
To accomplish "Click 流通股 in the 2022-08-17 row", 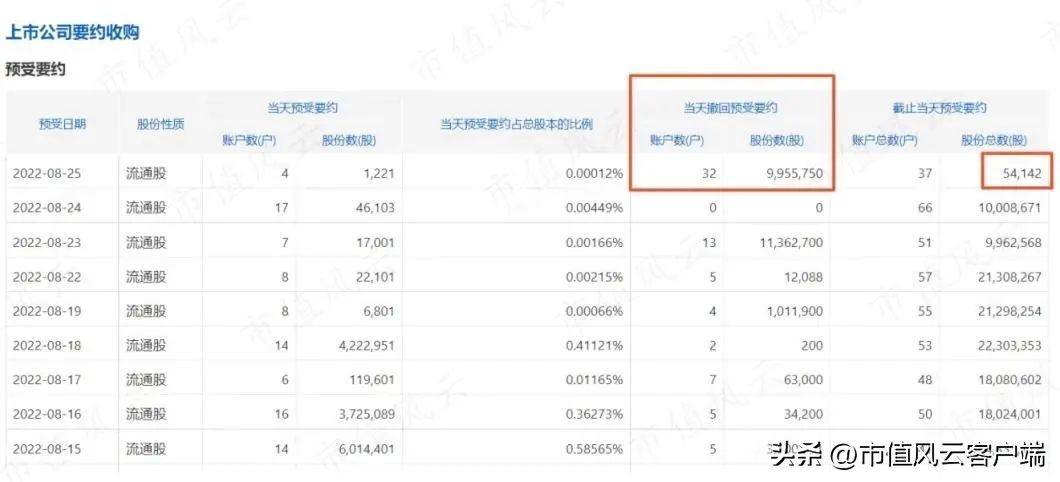I will [x=145, y=380].
